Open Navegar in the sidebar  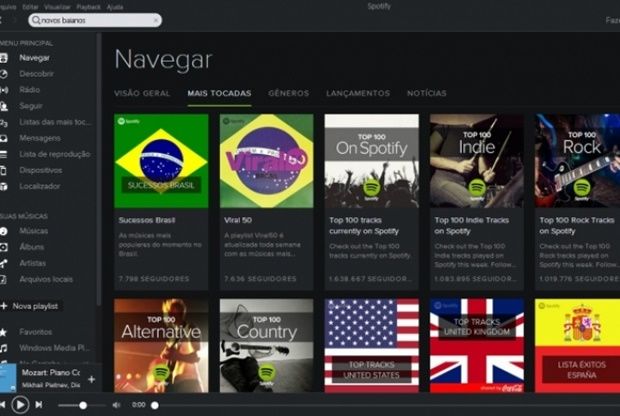[34, 58]
